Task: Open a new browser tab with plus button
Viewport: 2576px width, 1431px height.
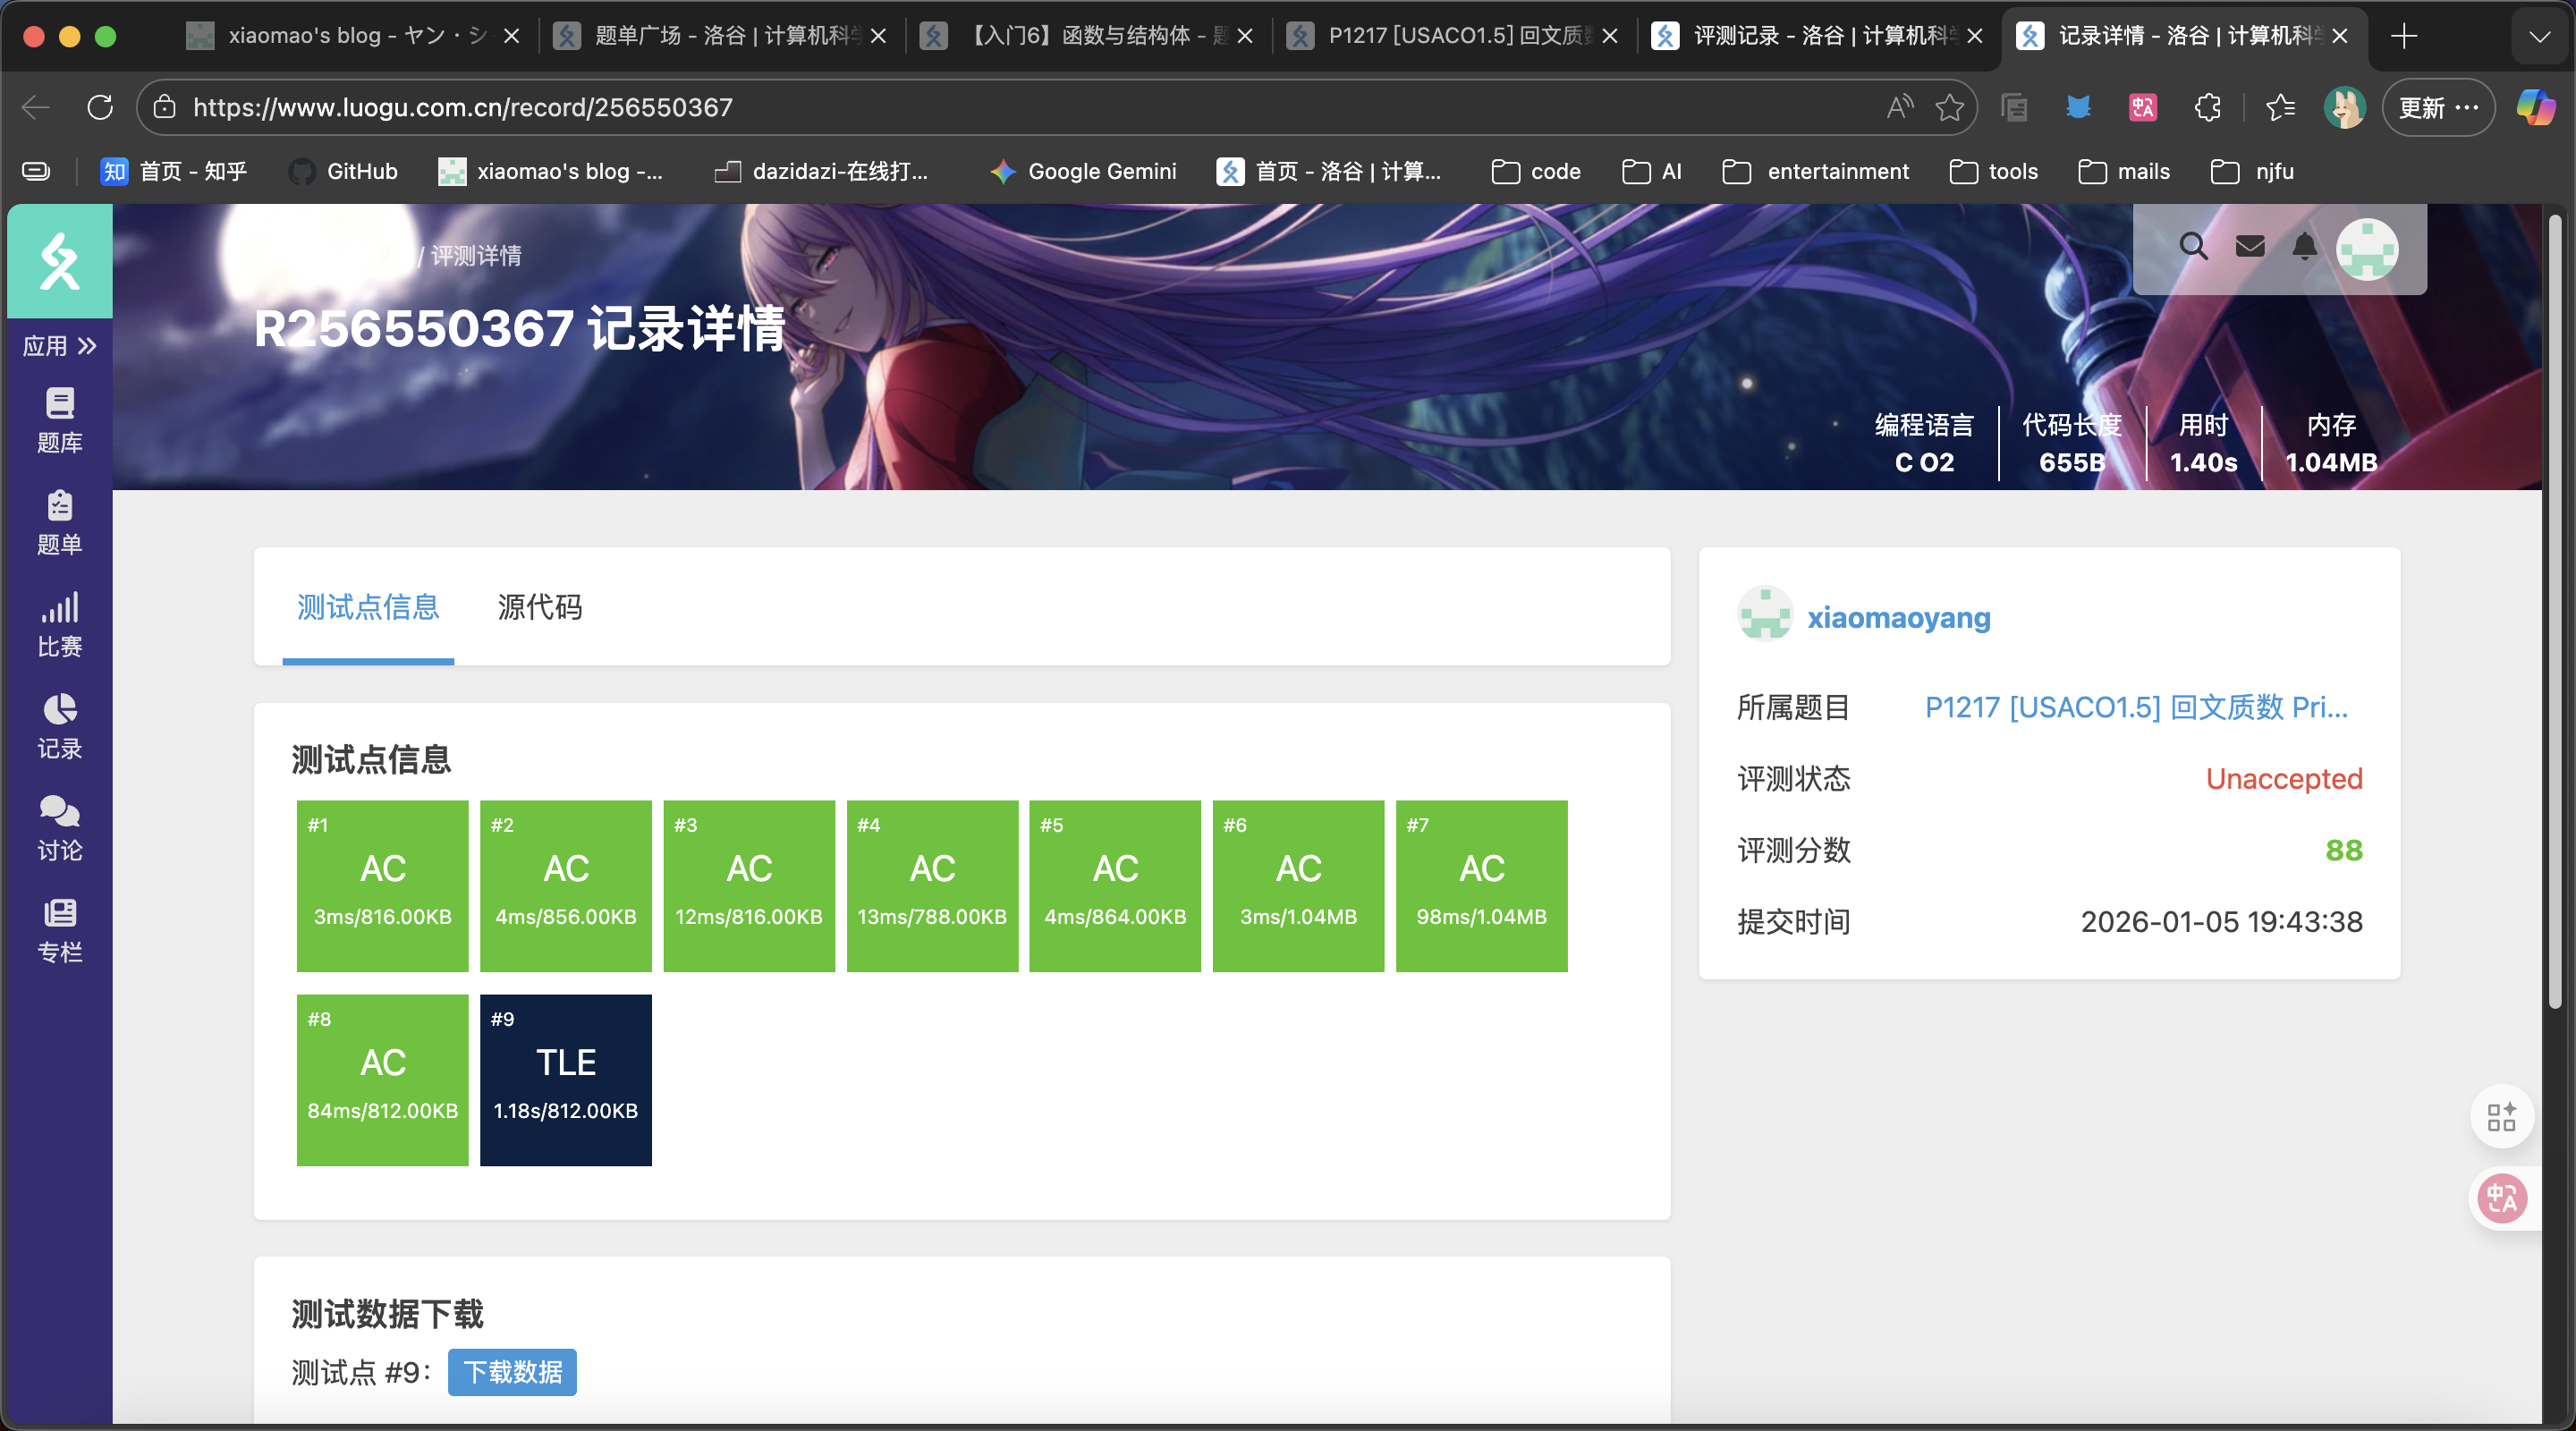Action: pyautogui.click(x=2404, y=37)
